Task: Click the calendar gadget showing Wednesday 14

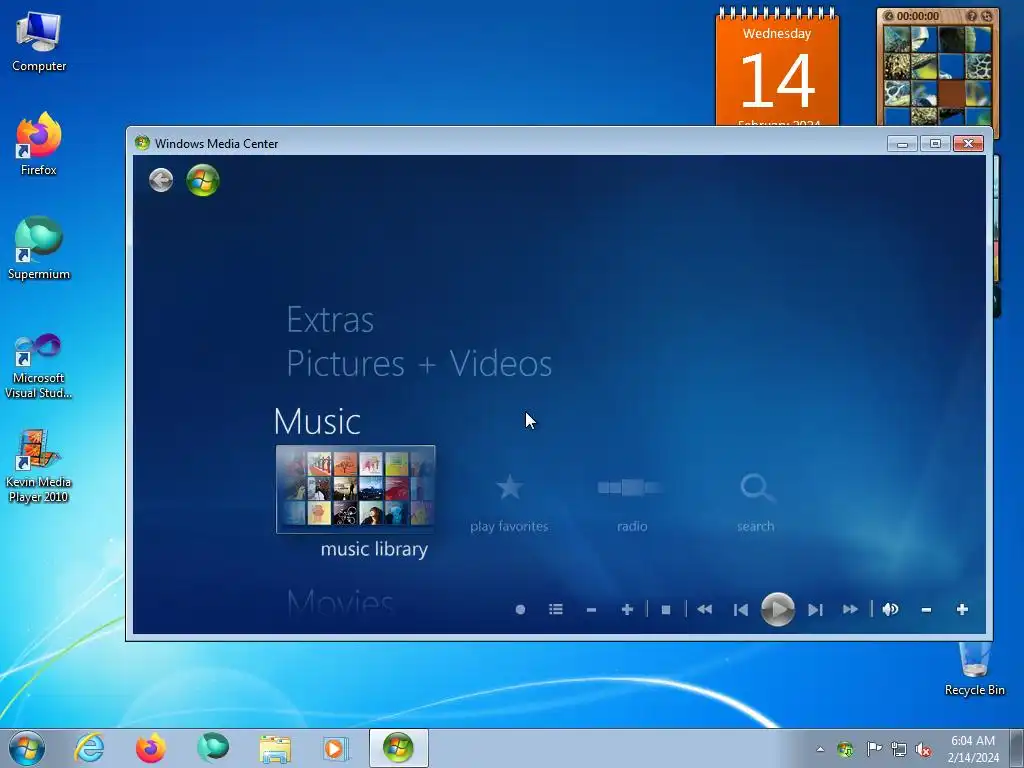Action: point(777,67)
